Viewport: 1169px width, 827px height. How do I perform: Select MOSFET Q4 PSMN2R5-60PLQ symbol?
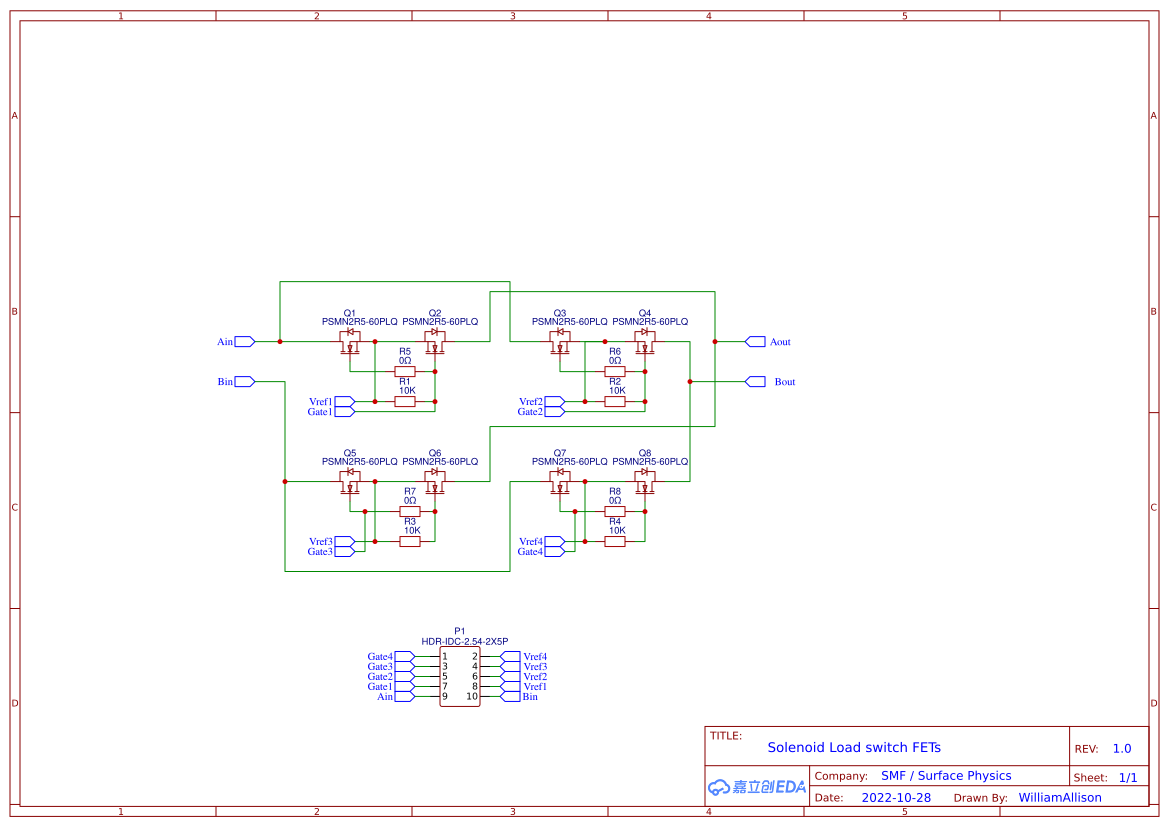643,341
